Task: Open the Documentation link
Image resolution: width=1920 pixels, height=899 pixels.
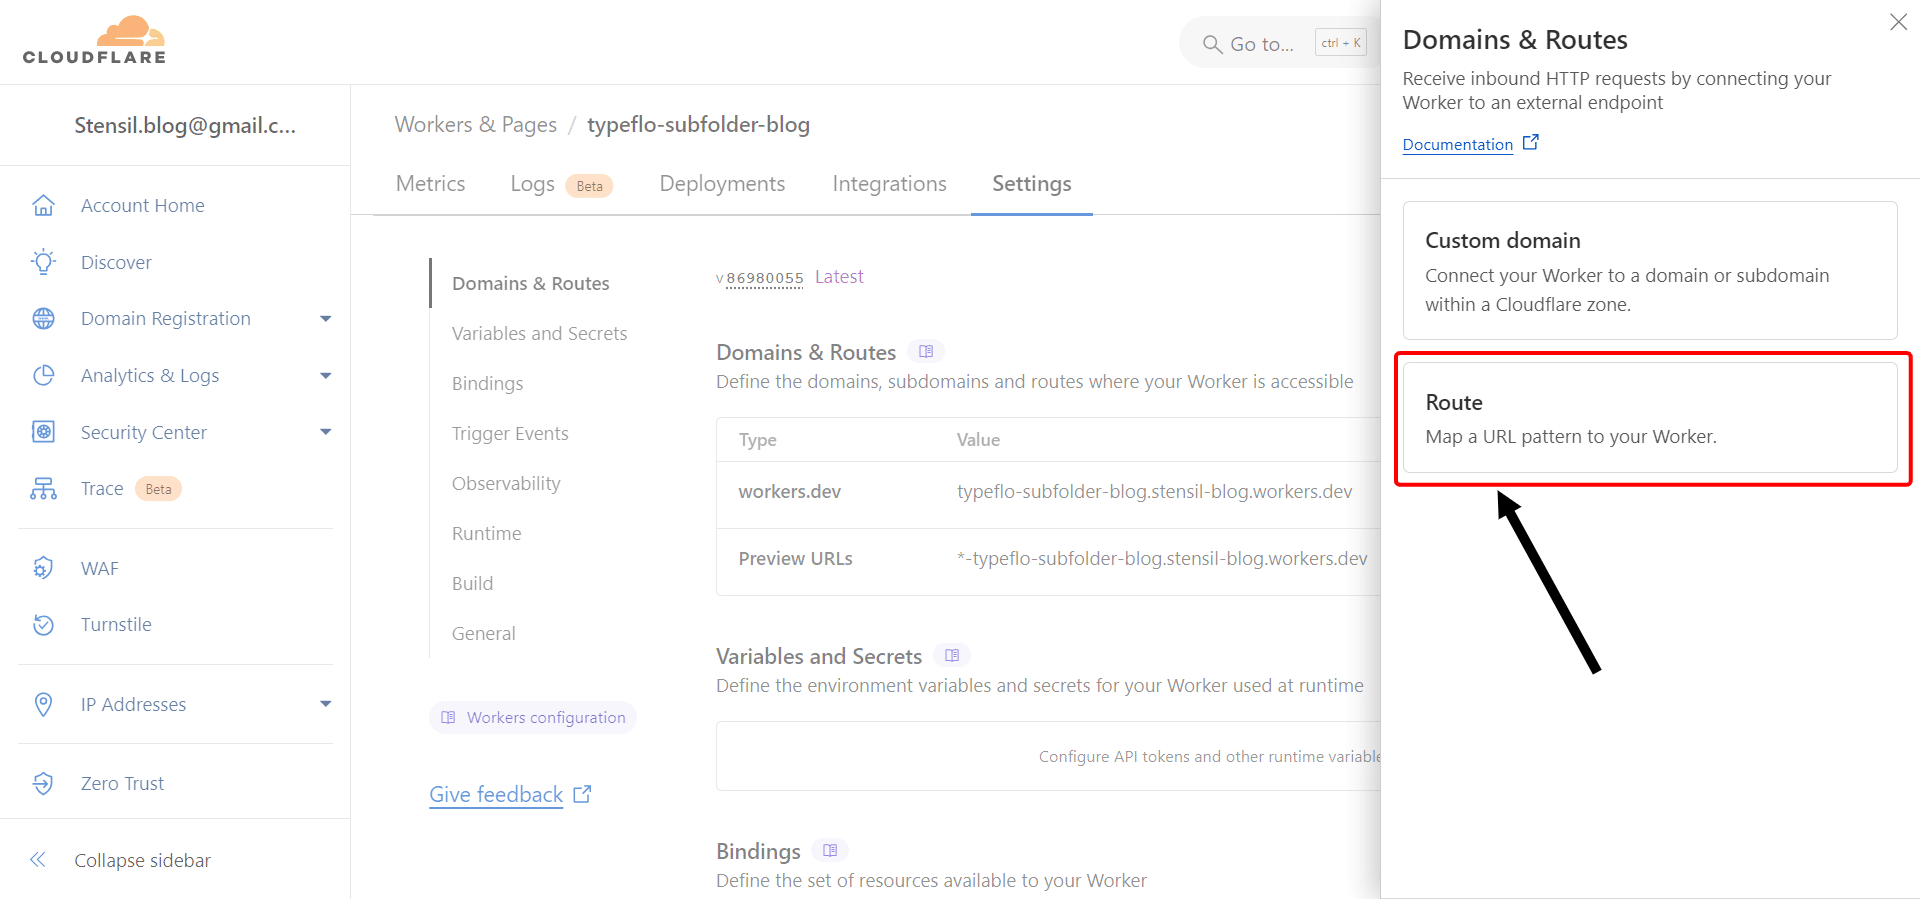Action: point(1457,145)
